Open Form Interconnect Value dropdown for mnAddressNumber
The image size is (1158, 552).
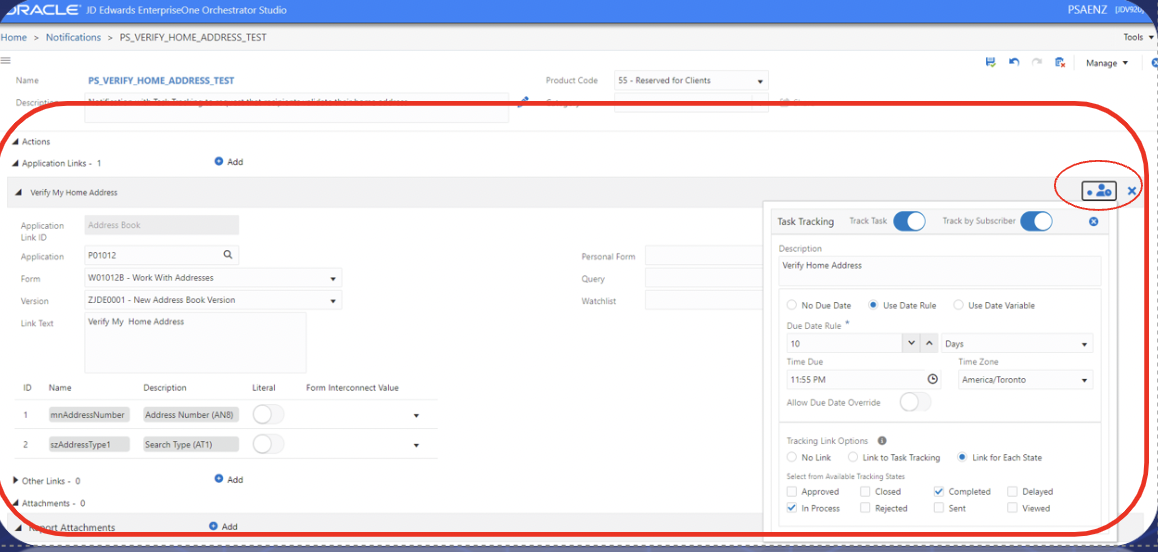click(417, 416)
